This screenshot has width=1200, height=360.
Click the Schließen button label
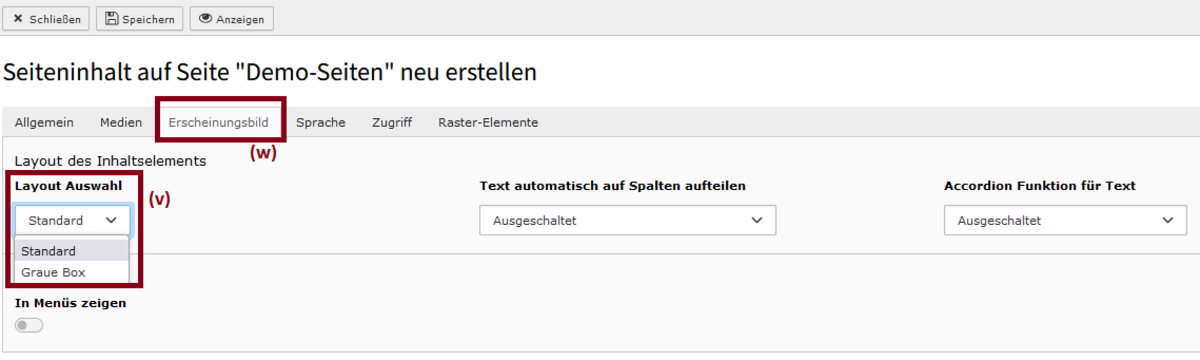[57, 19]
